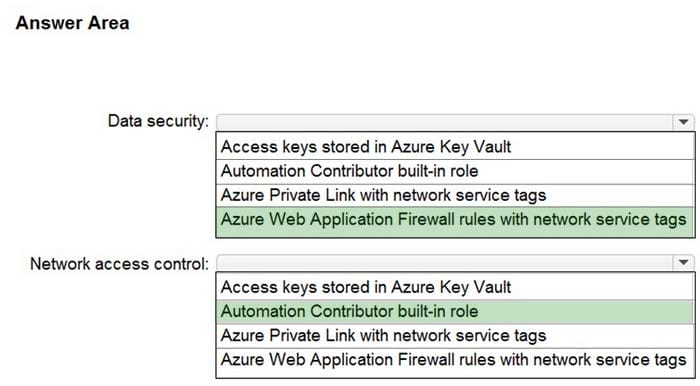The height and width of the screenshot is (386, 700).
Task: Click the Network access control label
Action: 119,264
